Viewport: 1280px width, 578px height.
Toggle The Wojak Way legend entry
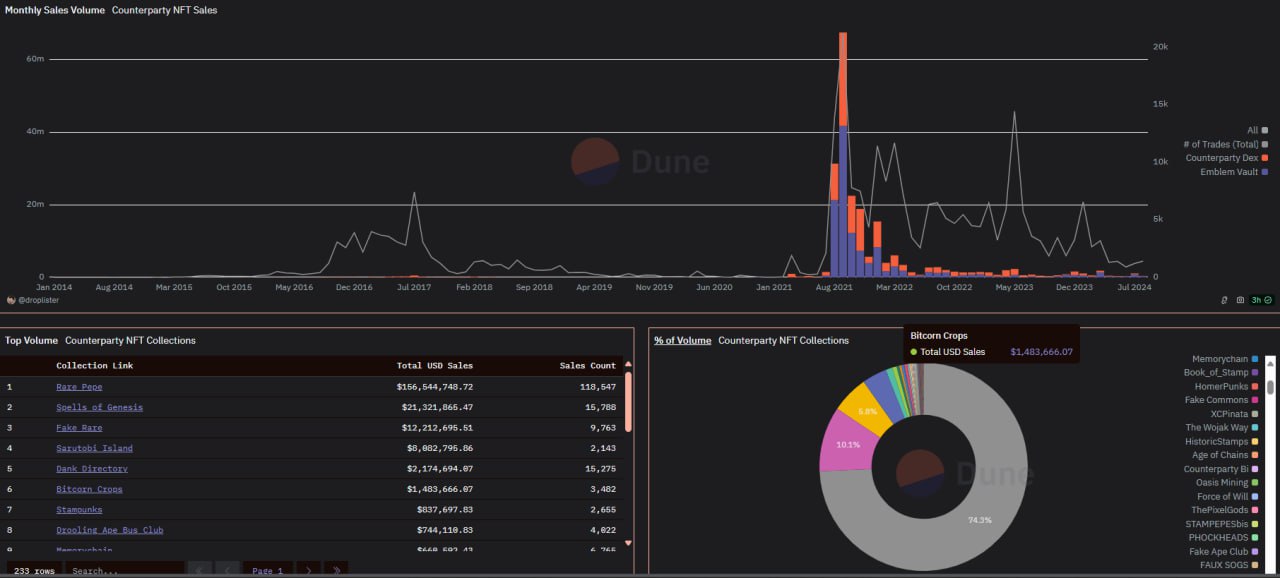click(x=1222, y=428)
